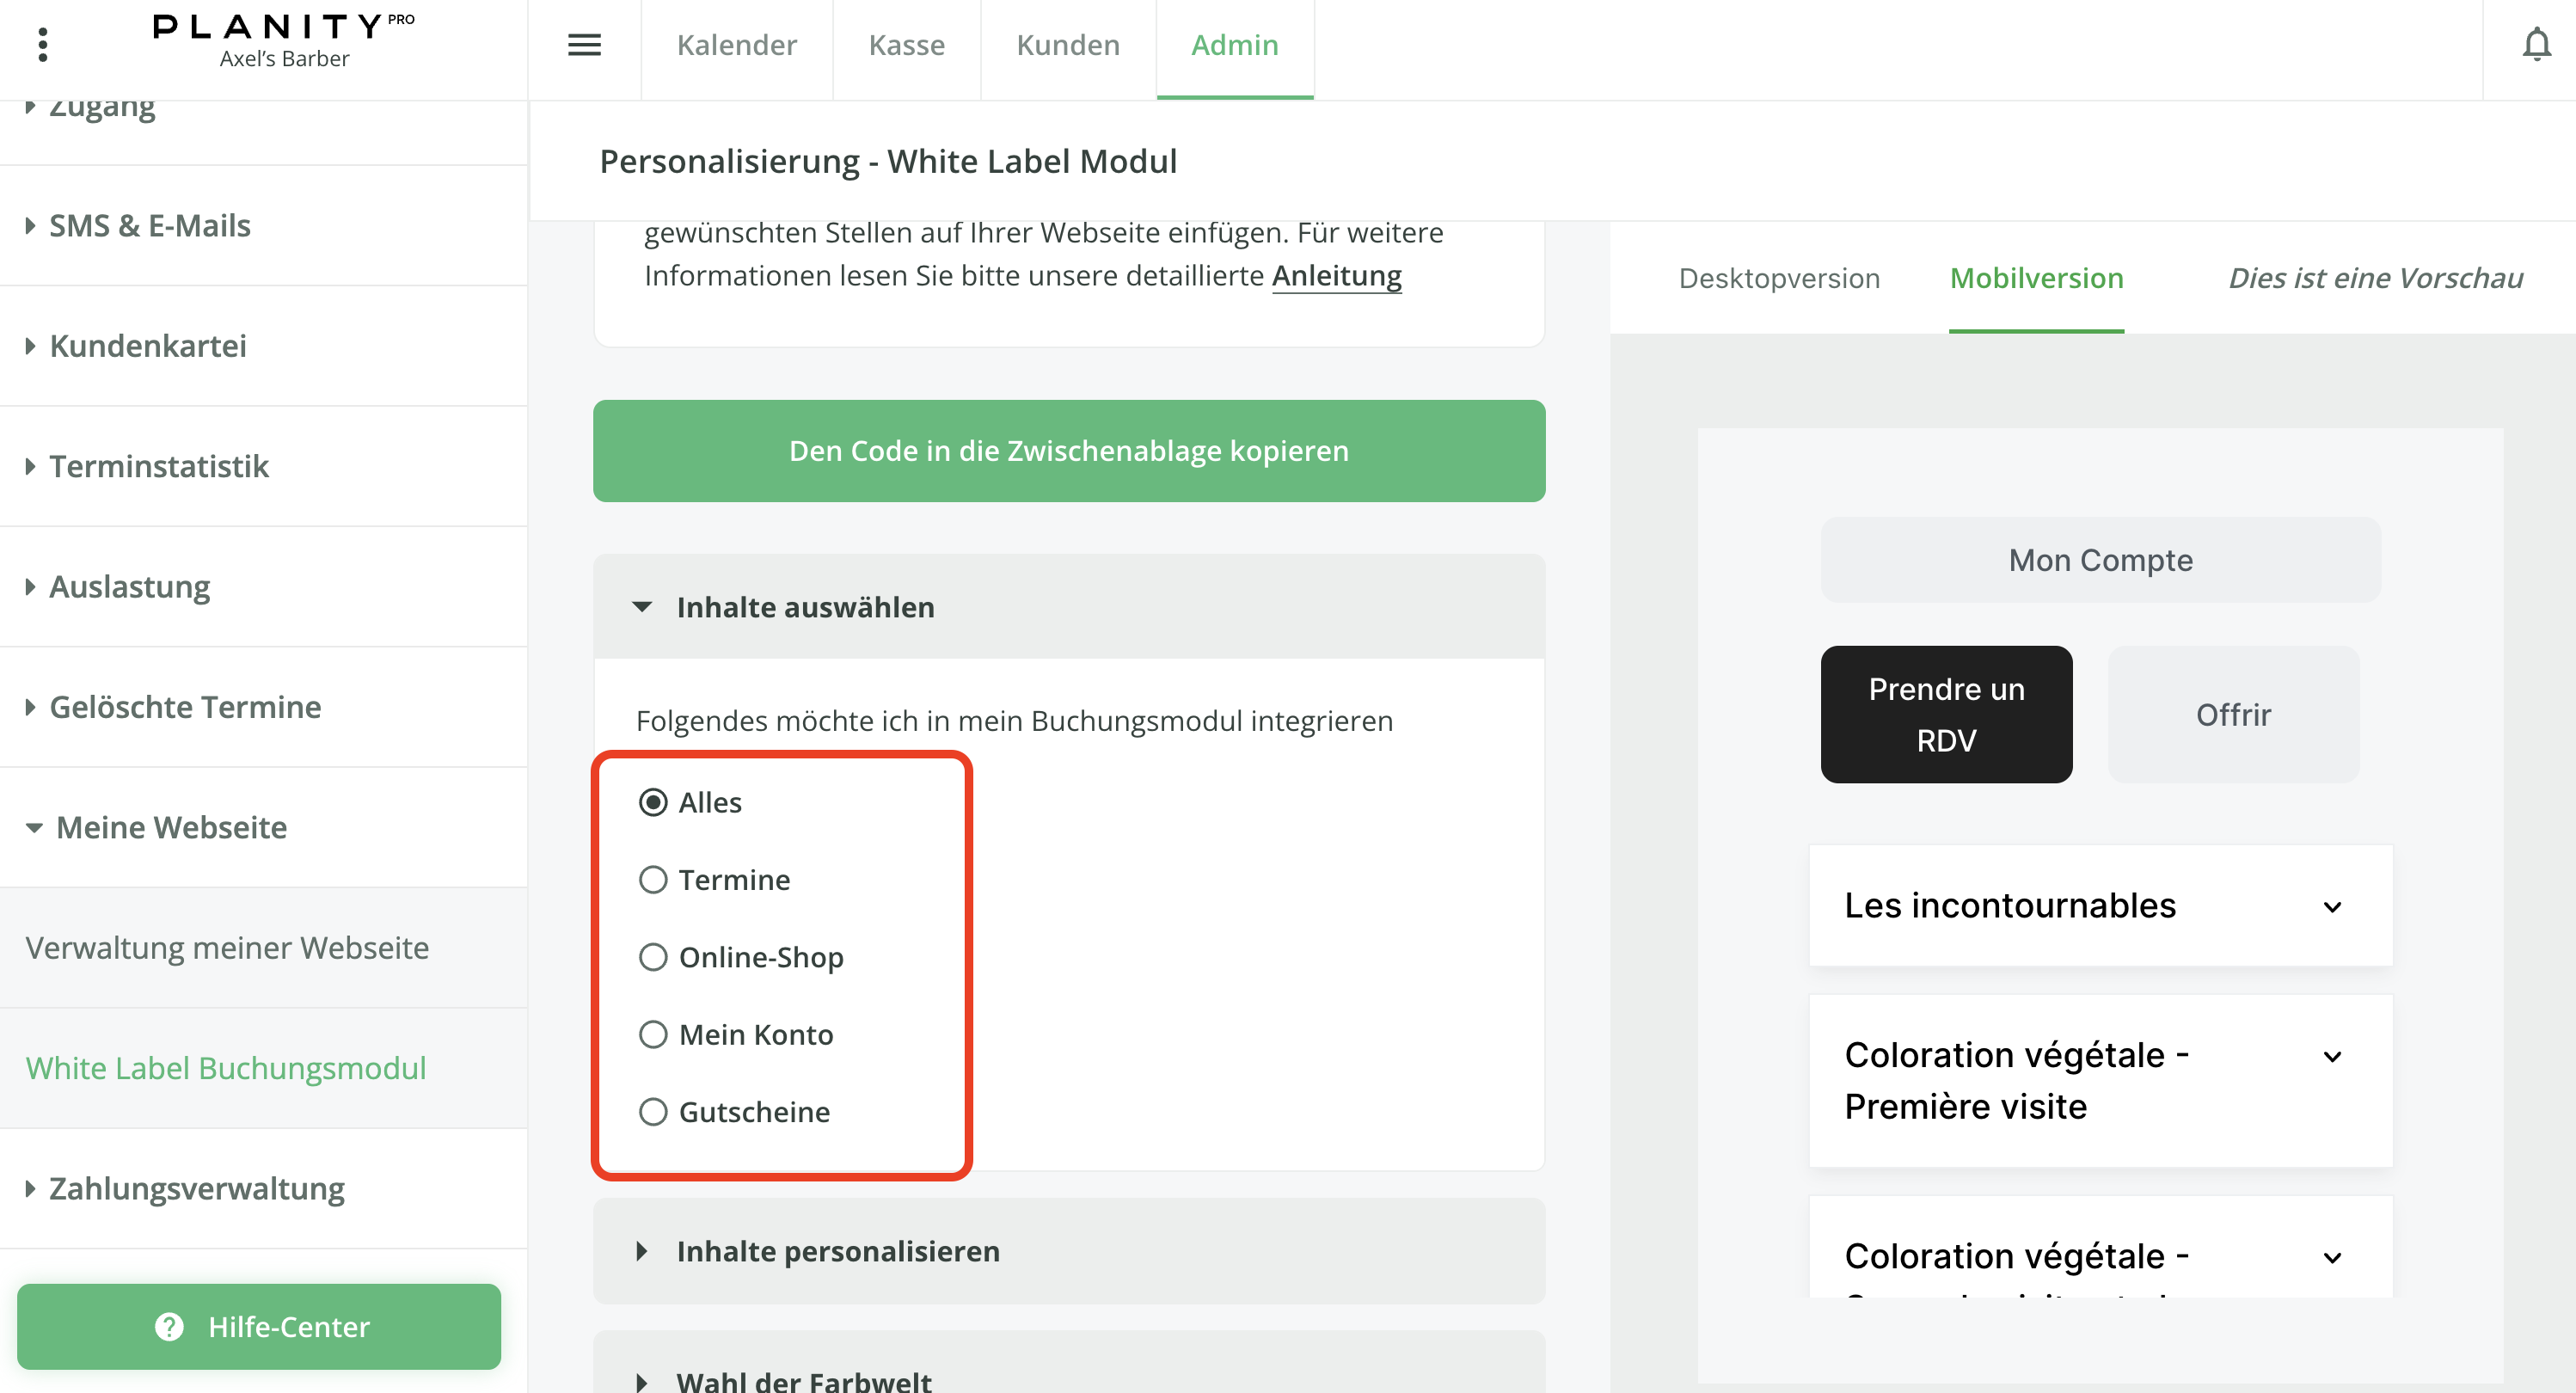This screenshot has width=2576, height=1393.
Task: Switch to the Kalender tab
Action: pyautogui.click(x=736, y=45)
